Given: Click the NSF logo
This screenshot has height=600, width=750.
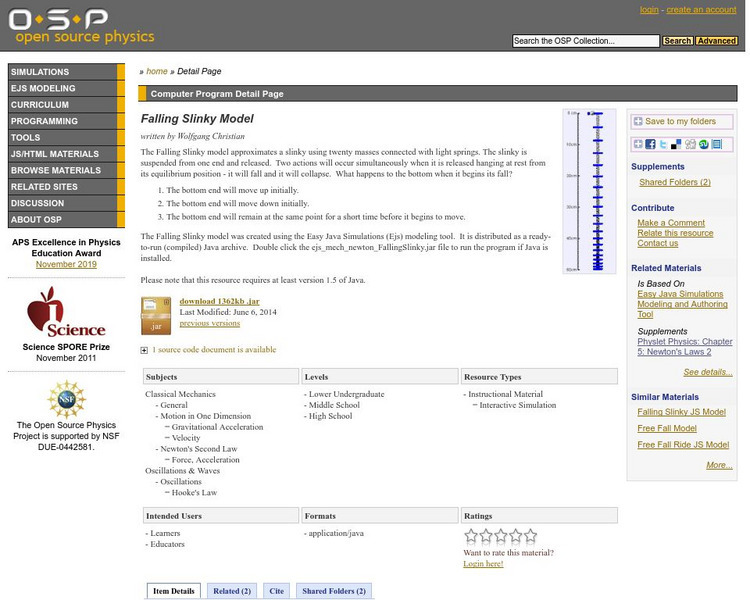Looking at the screenshot, I should (x=66, y=399).
